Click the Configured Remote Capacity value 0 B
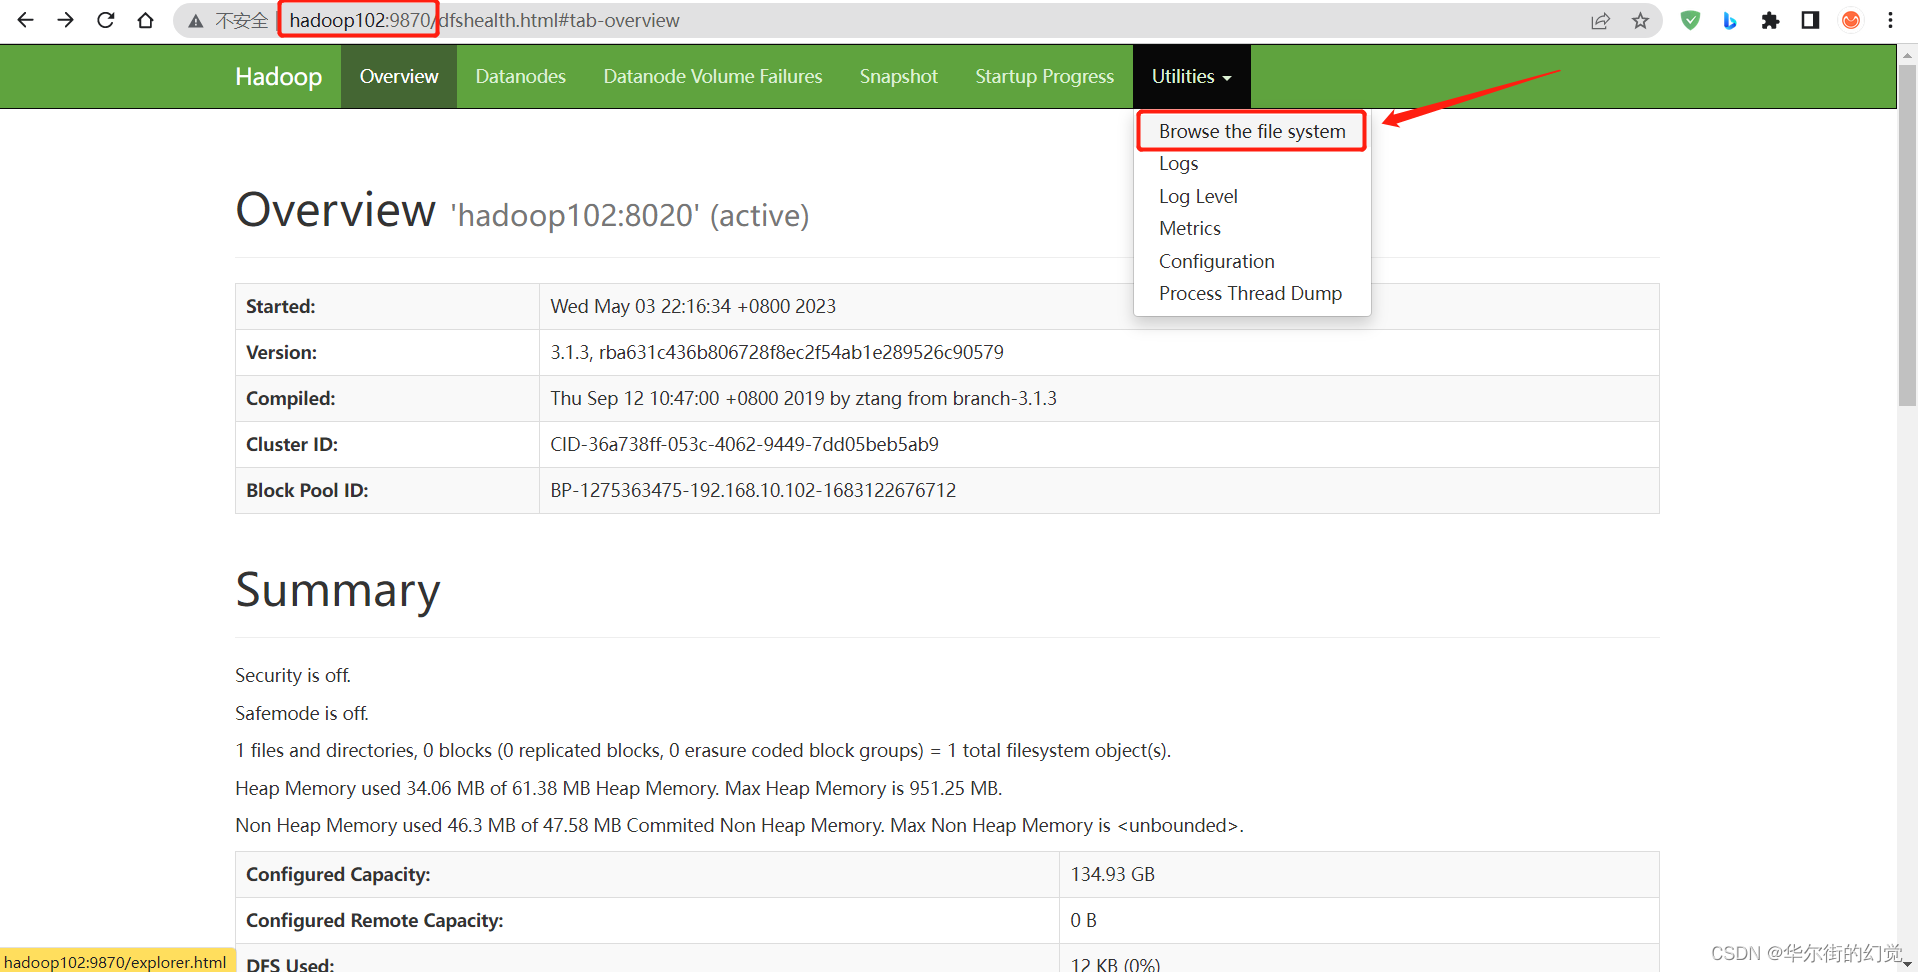The width and height of the screenshot is (1918, 972). (x=1359, y=920)
